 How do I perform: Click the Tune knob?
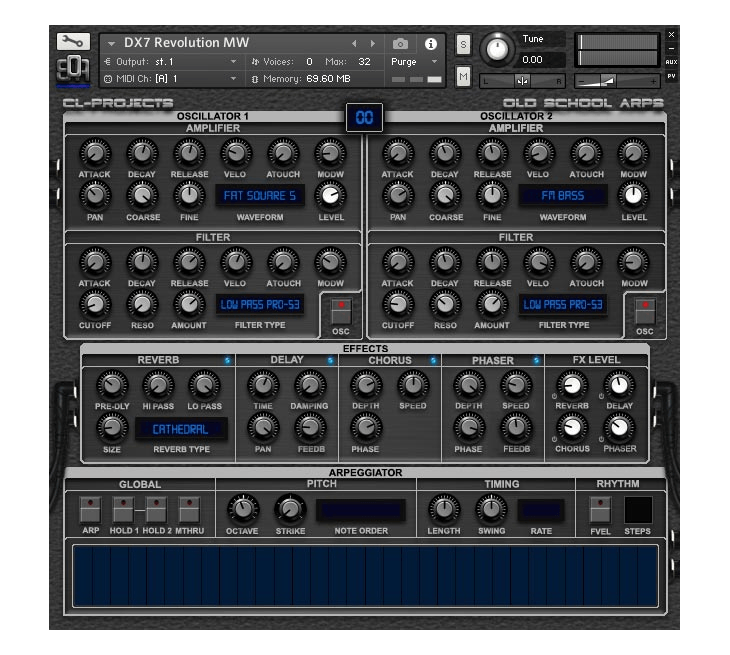(496, 49)
